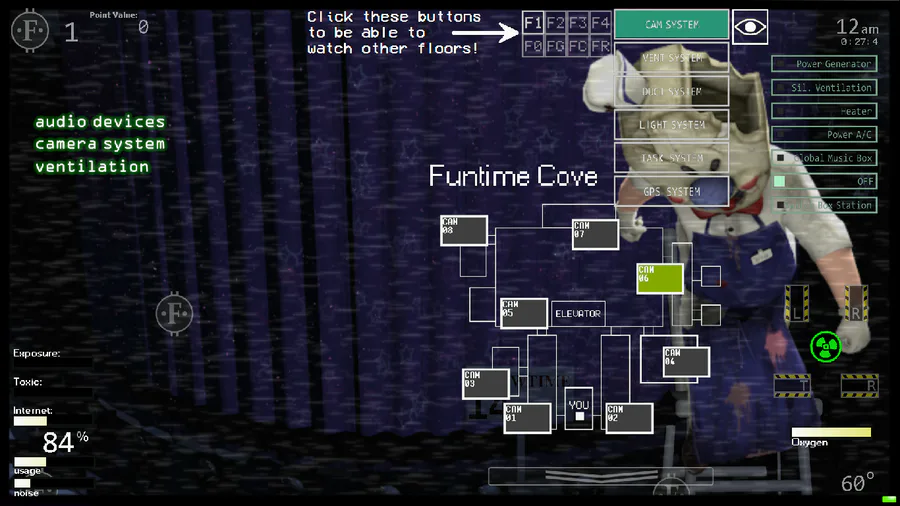This screenshot has width=900, height=506.
Task: Click the green ventilation fan icon
Action: [825, 347]
